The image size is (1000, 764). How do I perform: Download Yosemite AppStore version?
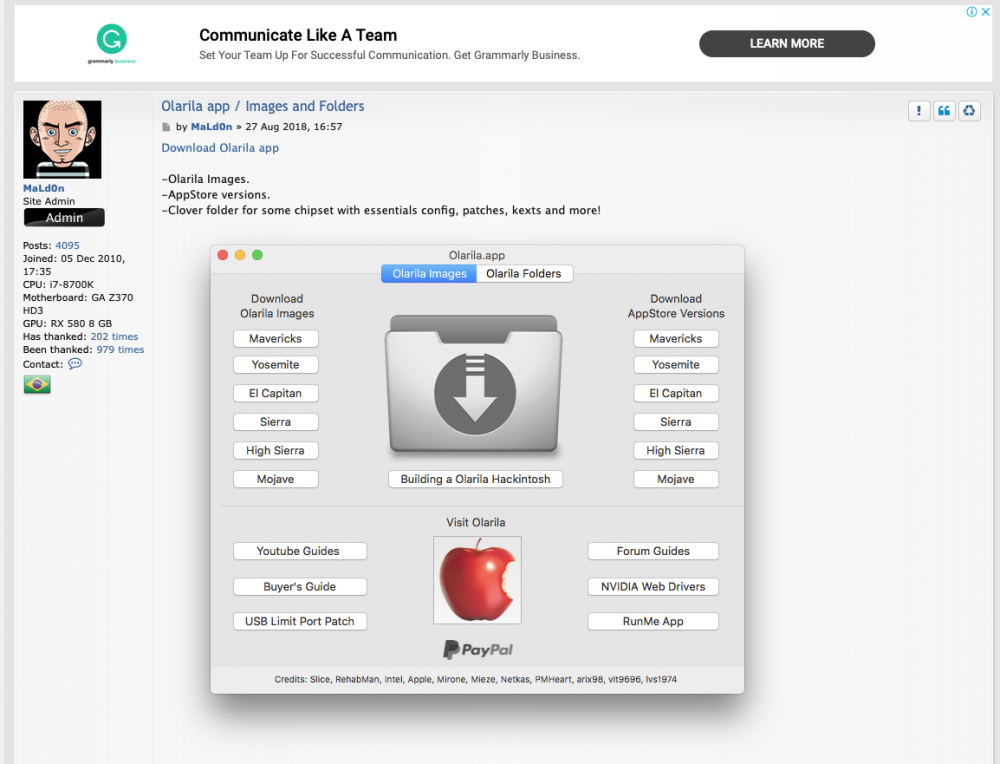(676, 365)
